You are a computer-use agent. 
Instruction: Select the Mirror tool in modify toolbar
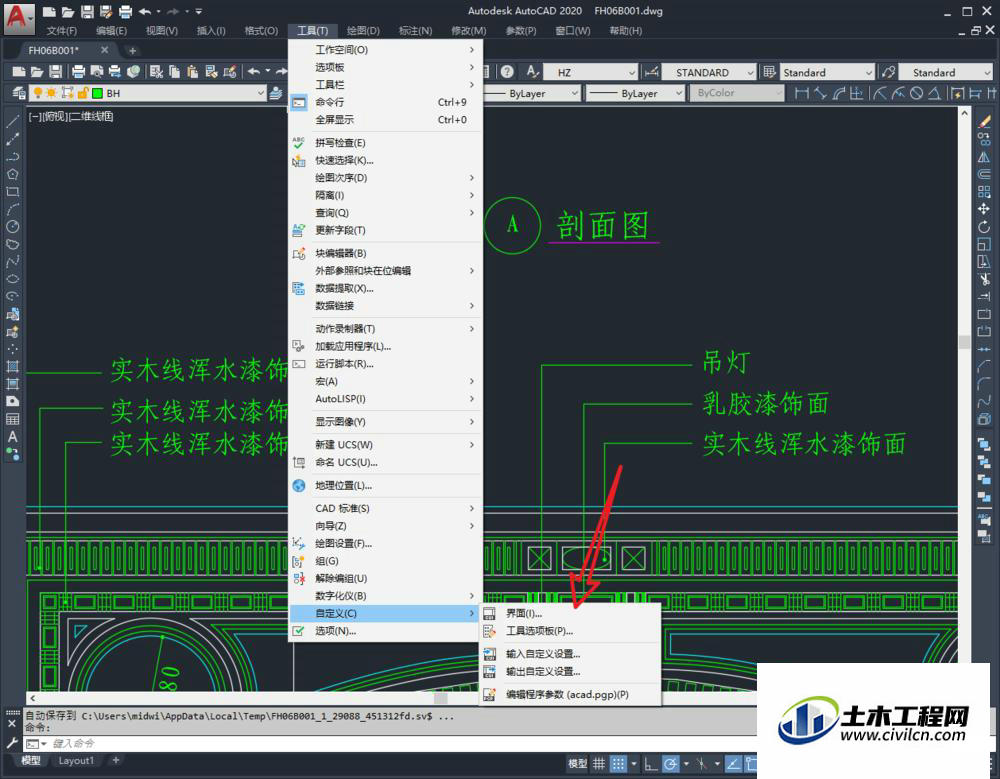984,156
